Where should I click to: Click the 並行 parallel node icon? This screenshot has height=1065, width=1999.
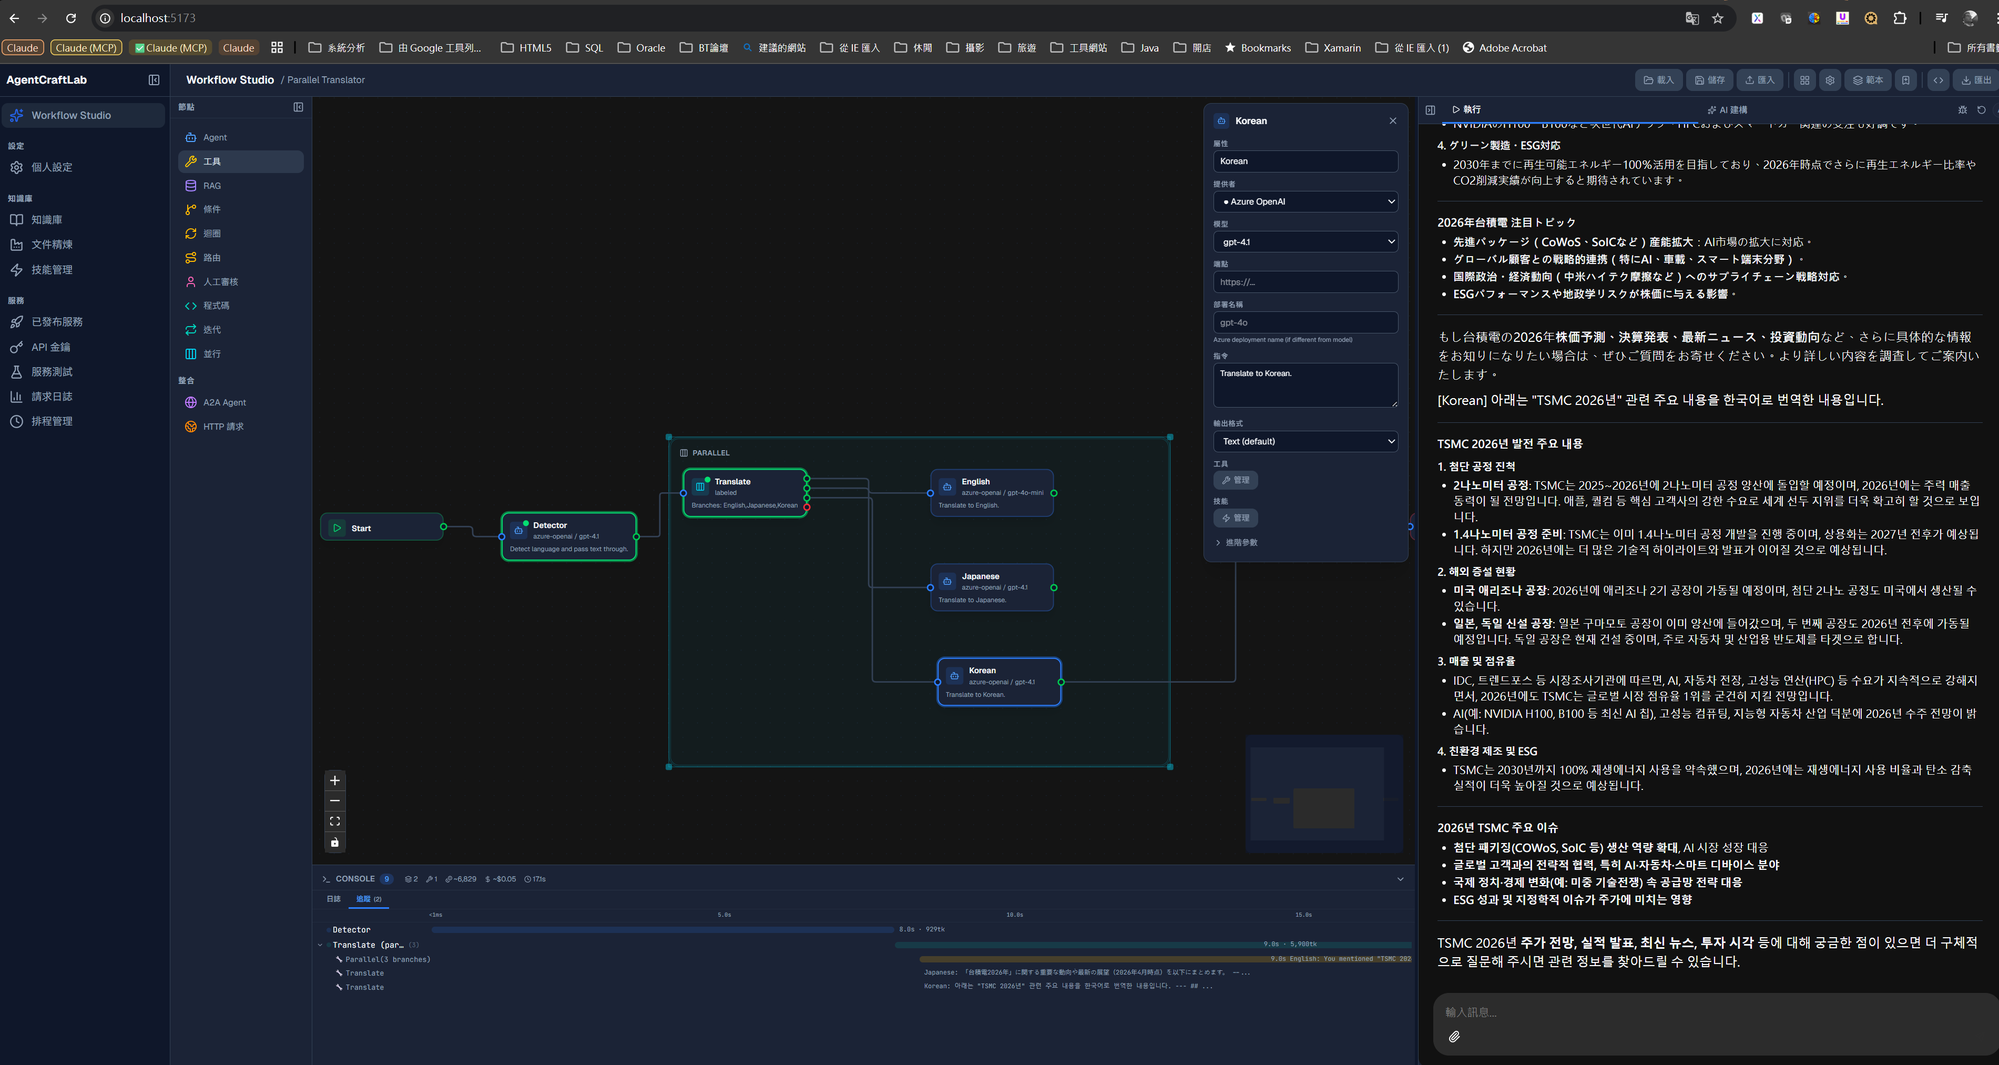point(191,353)
